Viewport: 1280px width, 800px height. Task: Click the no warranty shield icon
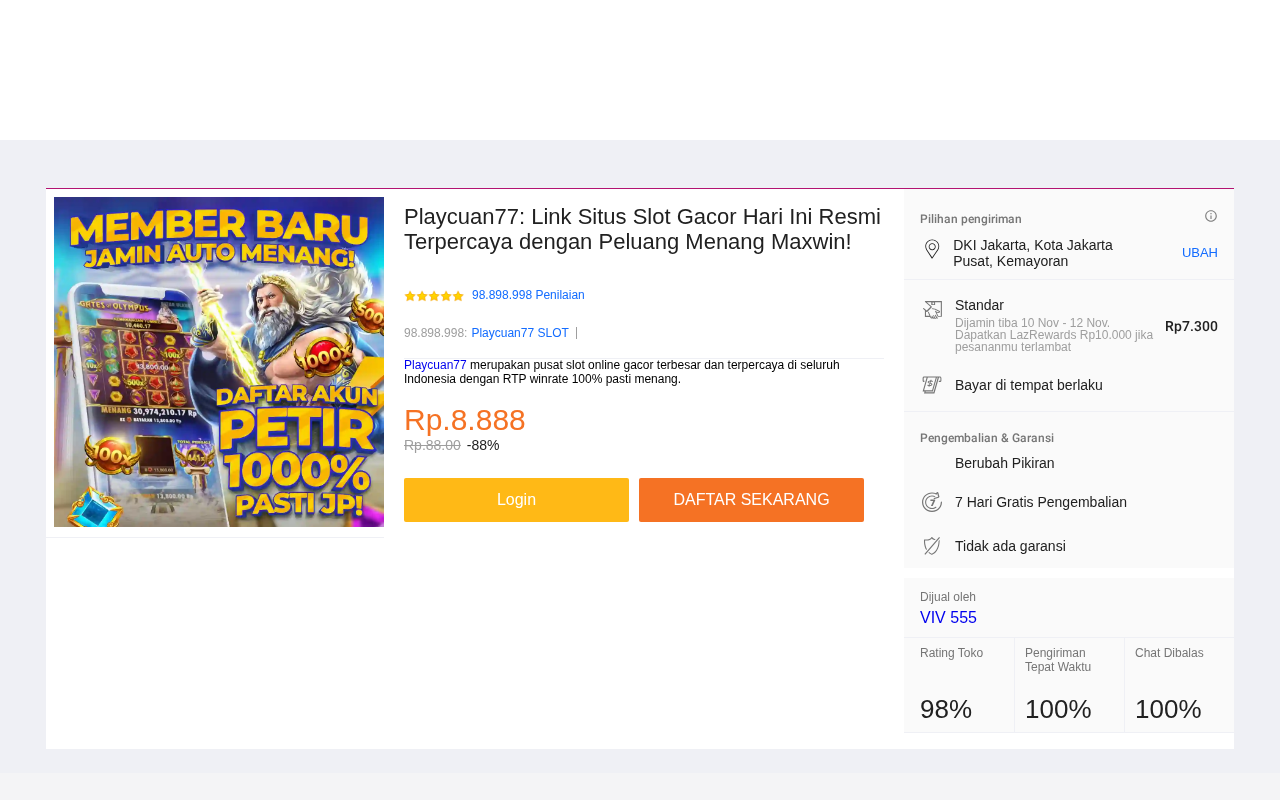point(932,546)
